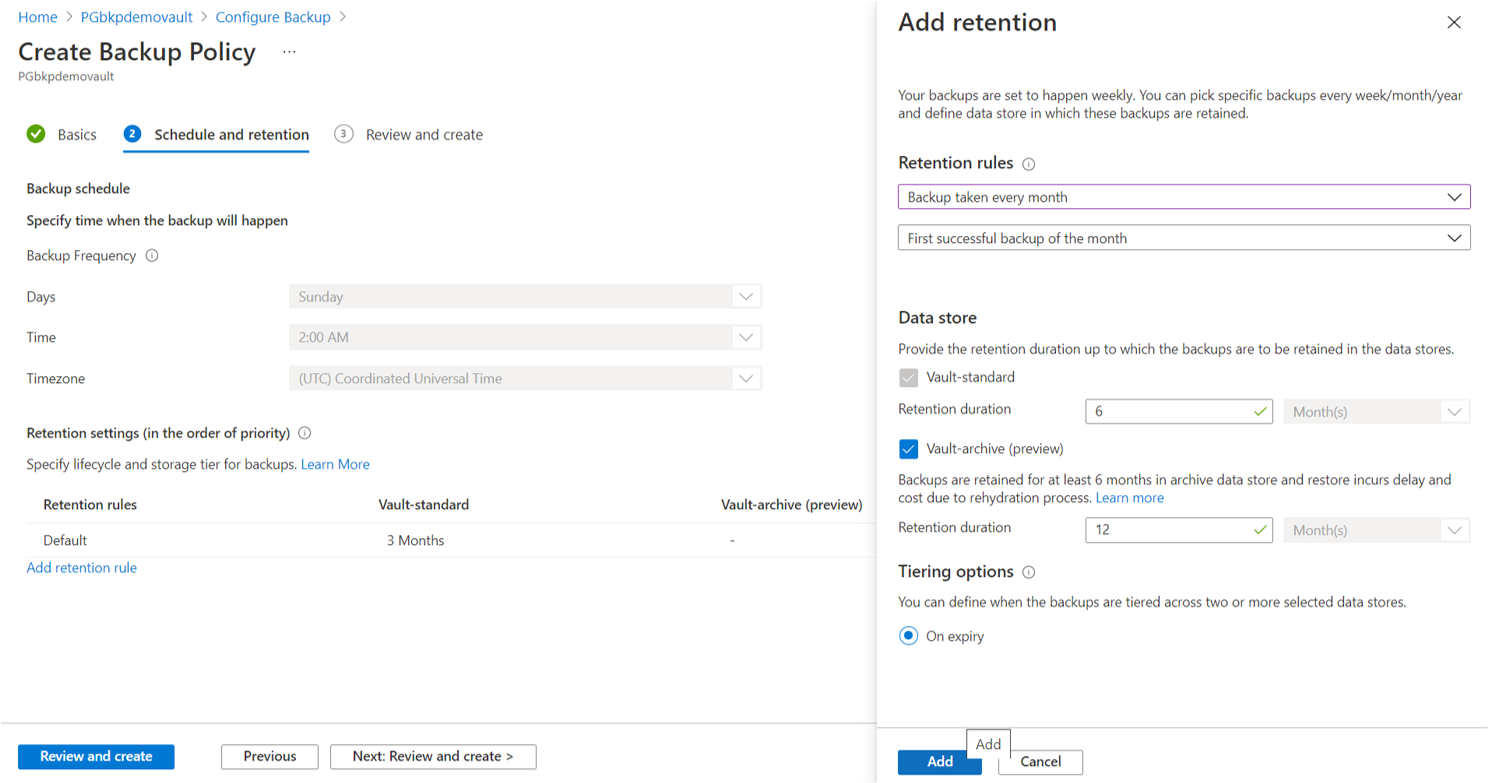Click the Add retention rule link
The width and height of the screenshot is (1488, 783).
click(81, 567)
